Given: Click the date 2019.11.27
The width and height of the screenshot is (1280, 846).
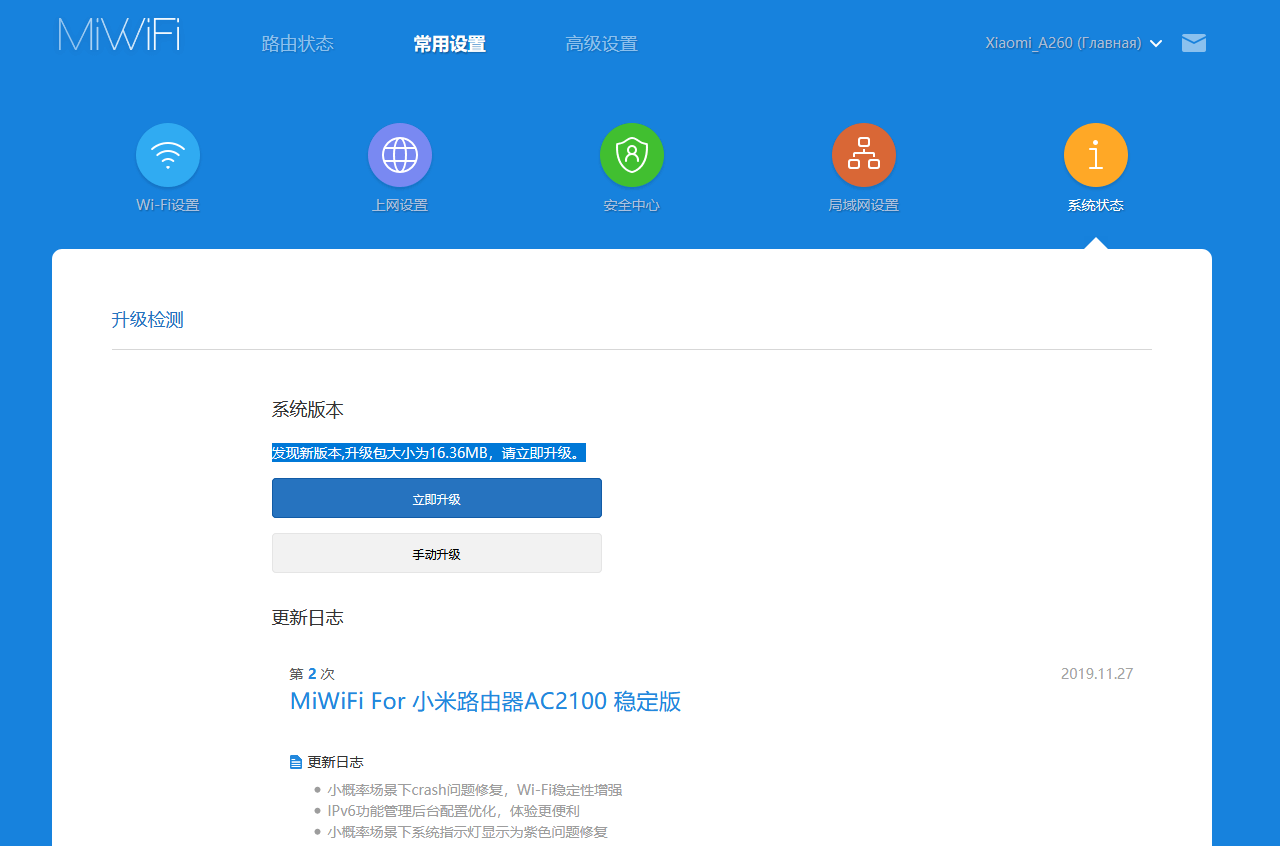Looking at the screenshot, I should pyautogui.click(x=1097, y=674).
